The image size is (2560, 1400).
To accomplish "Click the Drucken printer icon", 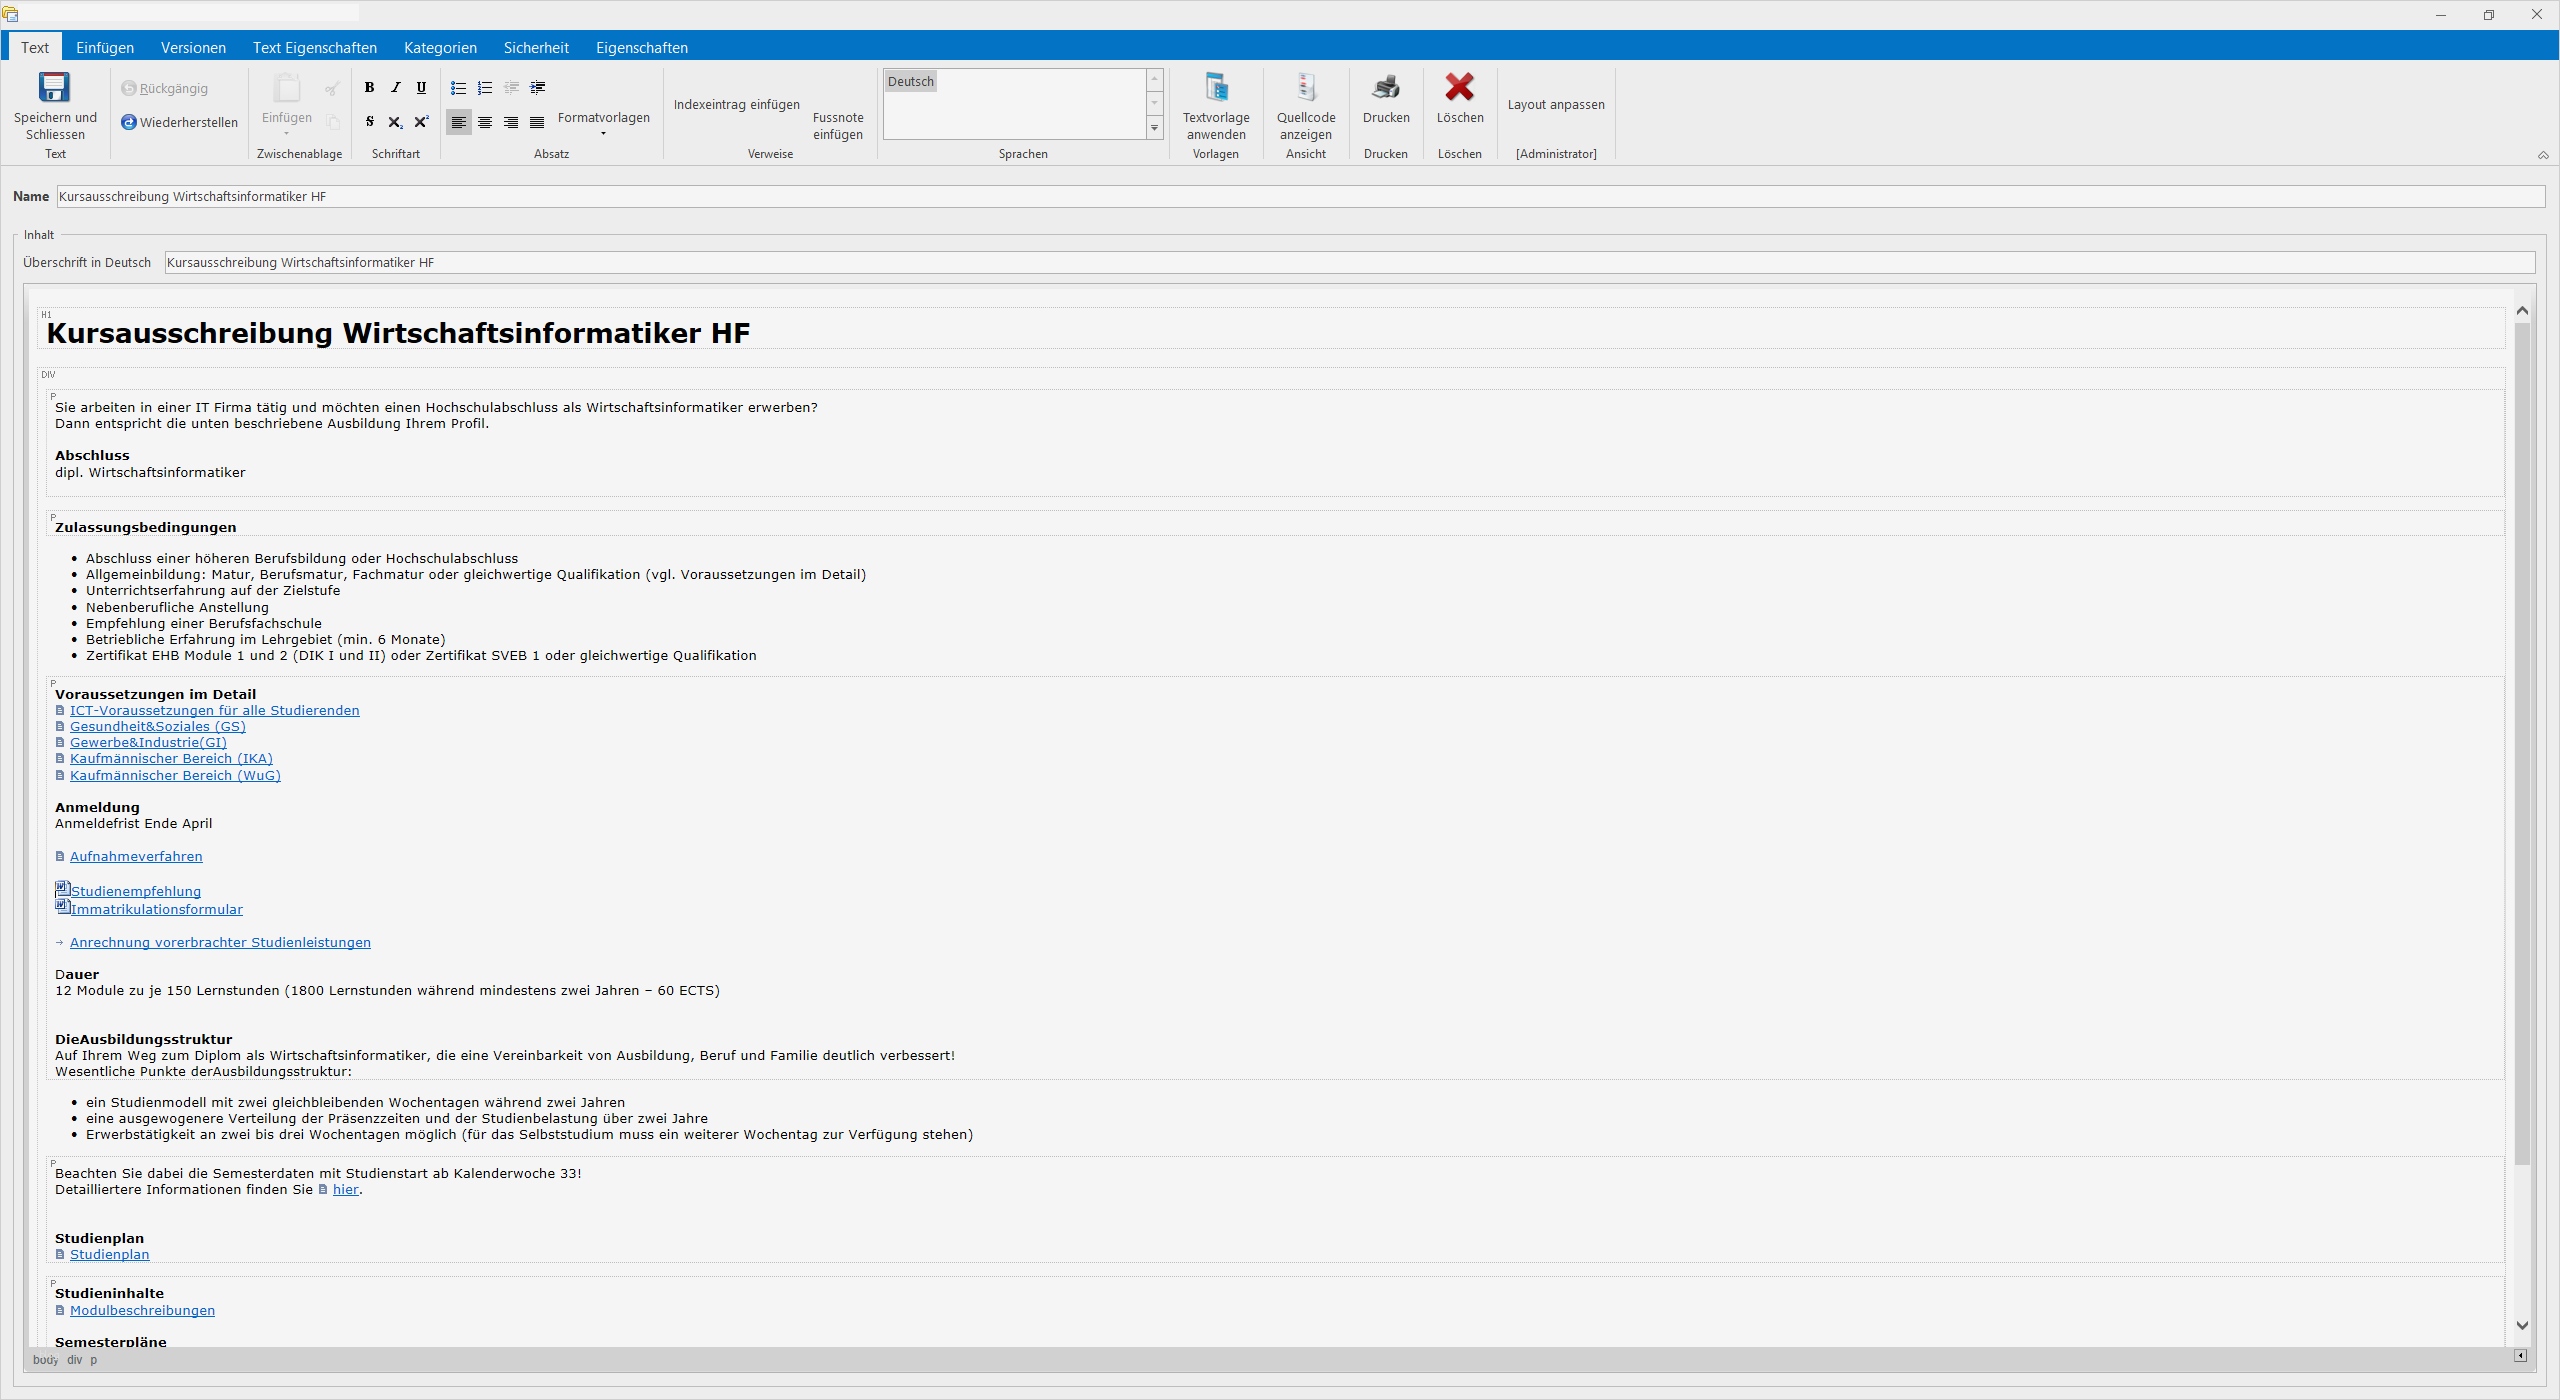I will 1385,88.
